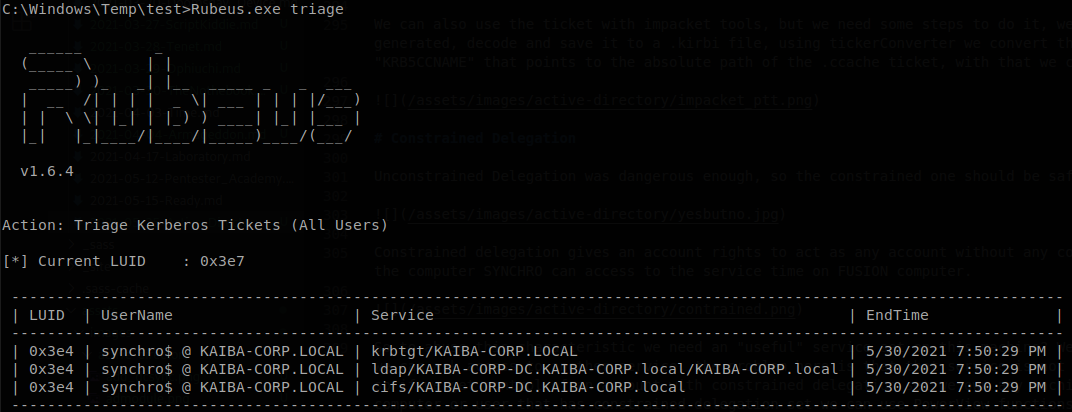
Task: Expand the _sass folder chevron
Action: click(72, 244)
